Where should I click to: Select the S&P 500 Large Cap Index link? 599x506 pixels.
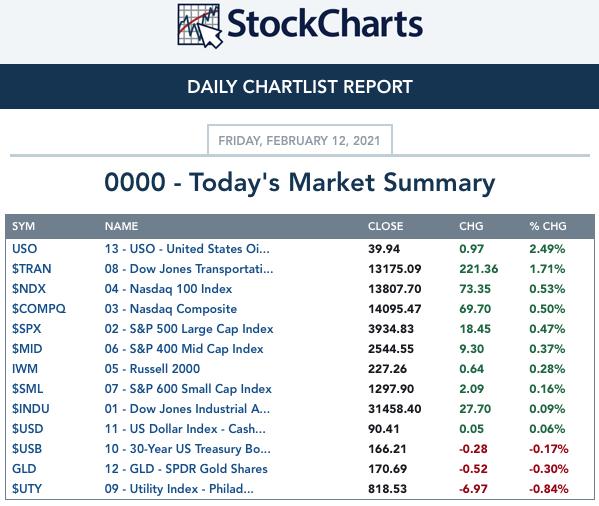click(x=189, y=329)
